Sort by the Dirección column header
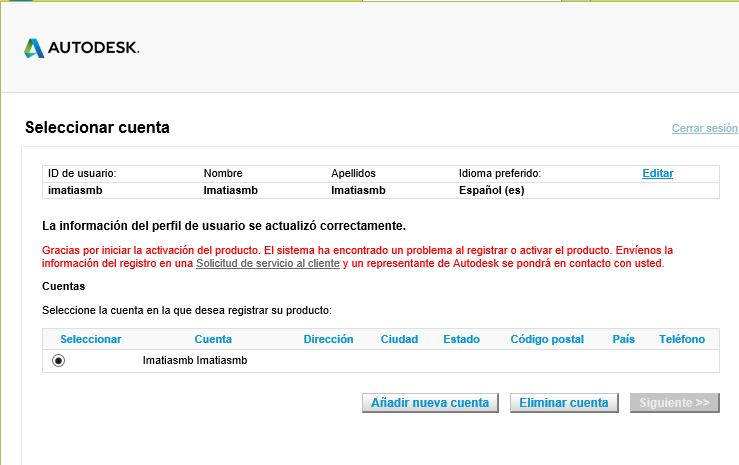 pos(328,339)
